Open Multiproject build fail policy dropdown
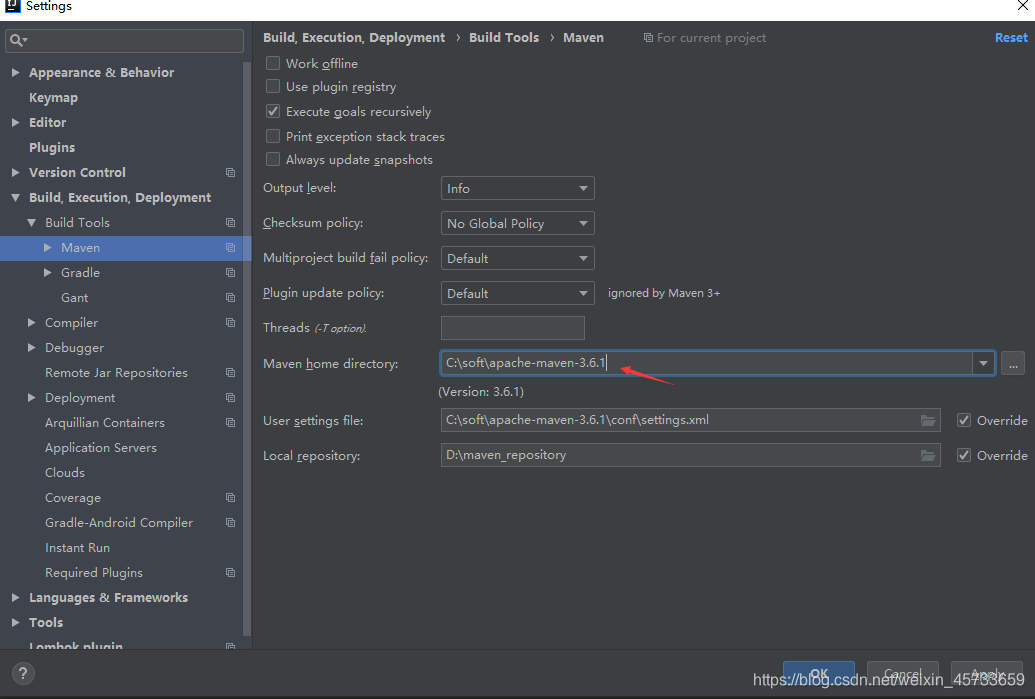1035x699 pixels. pyautogui.click(x=518, y=258)
